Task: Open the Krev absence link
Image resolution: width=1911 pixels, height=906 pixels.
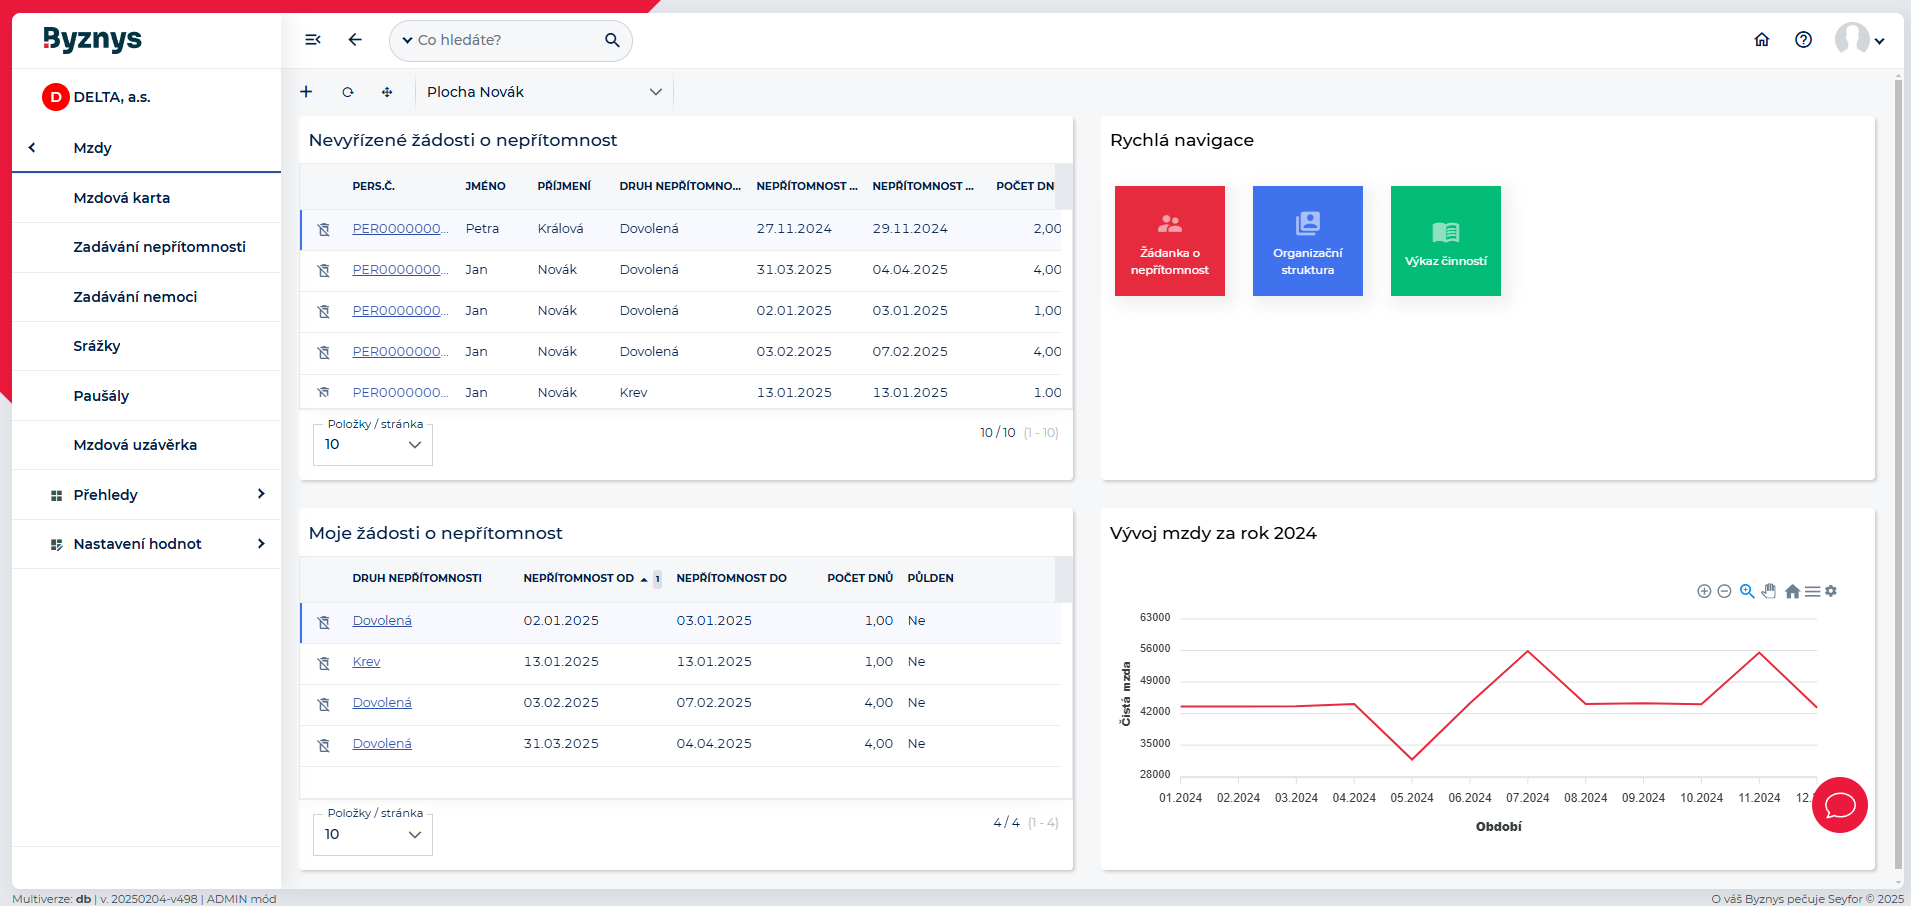Action: point(366,662)
